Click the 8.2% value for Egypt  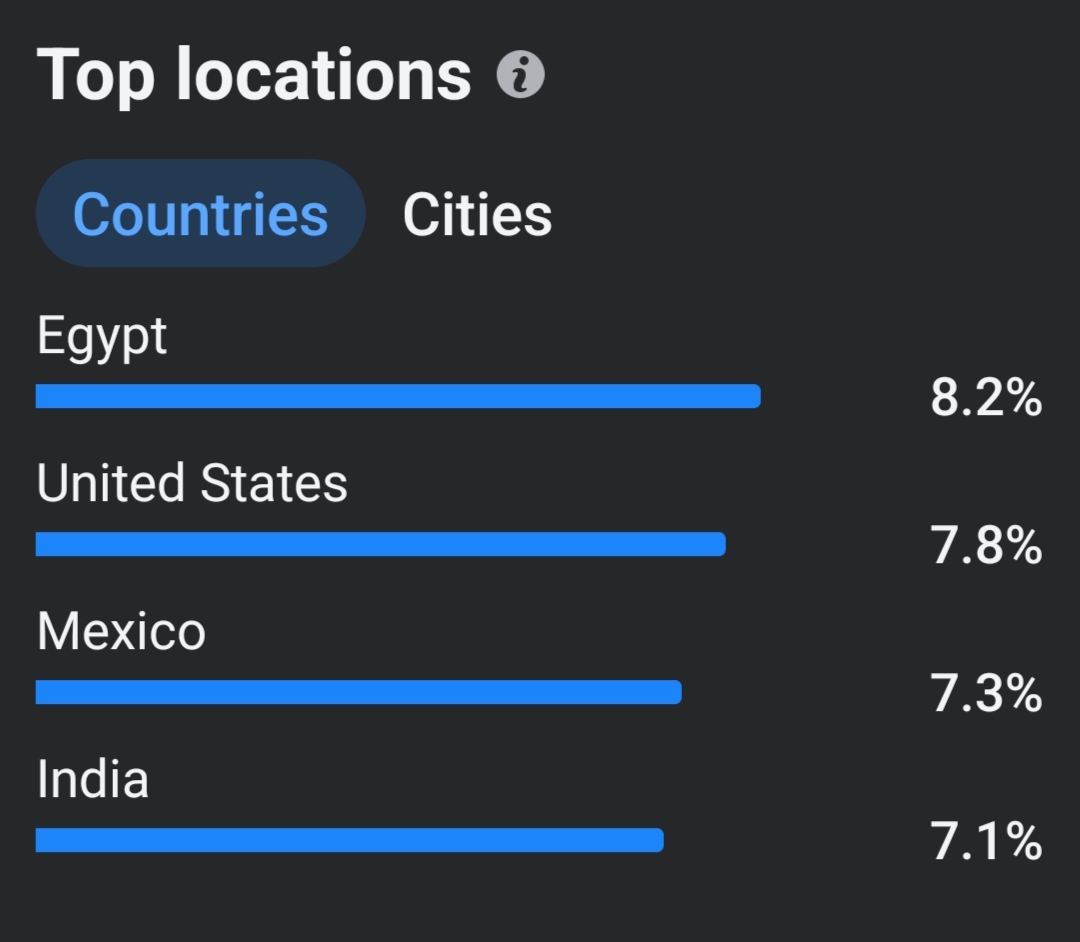click(986, 398)
